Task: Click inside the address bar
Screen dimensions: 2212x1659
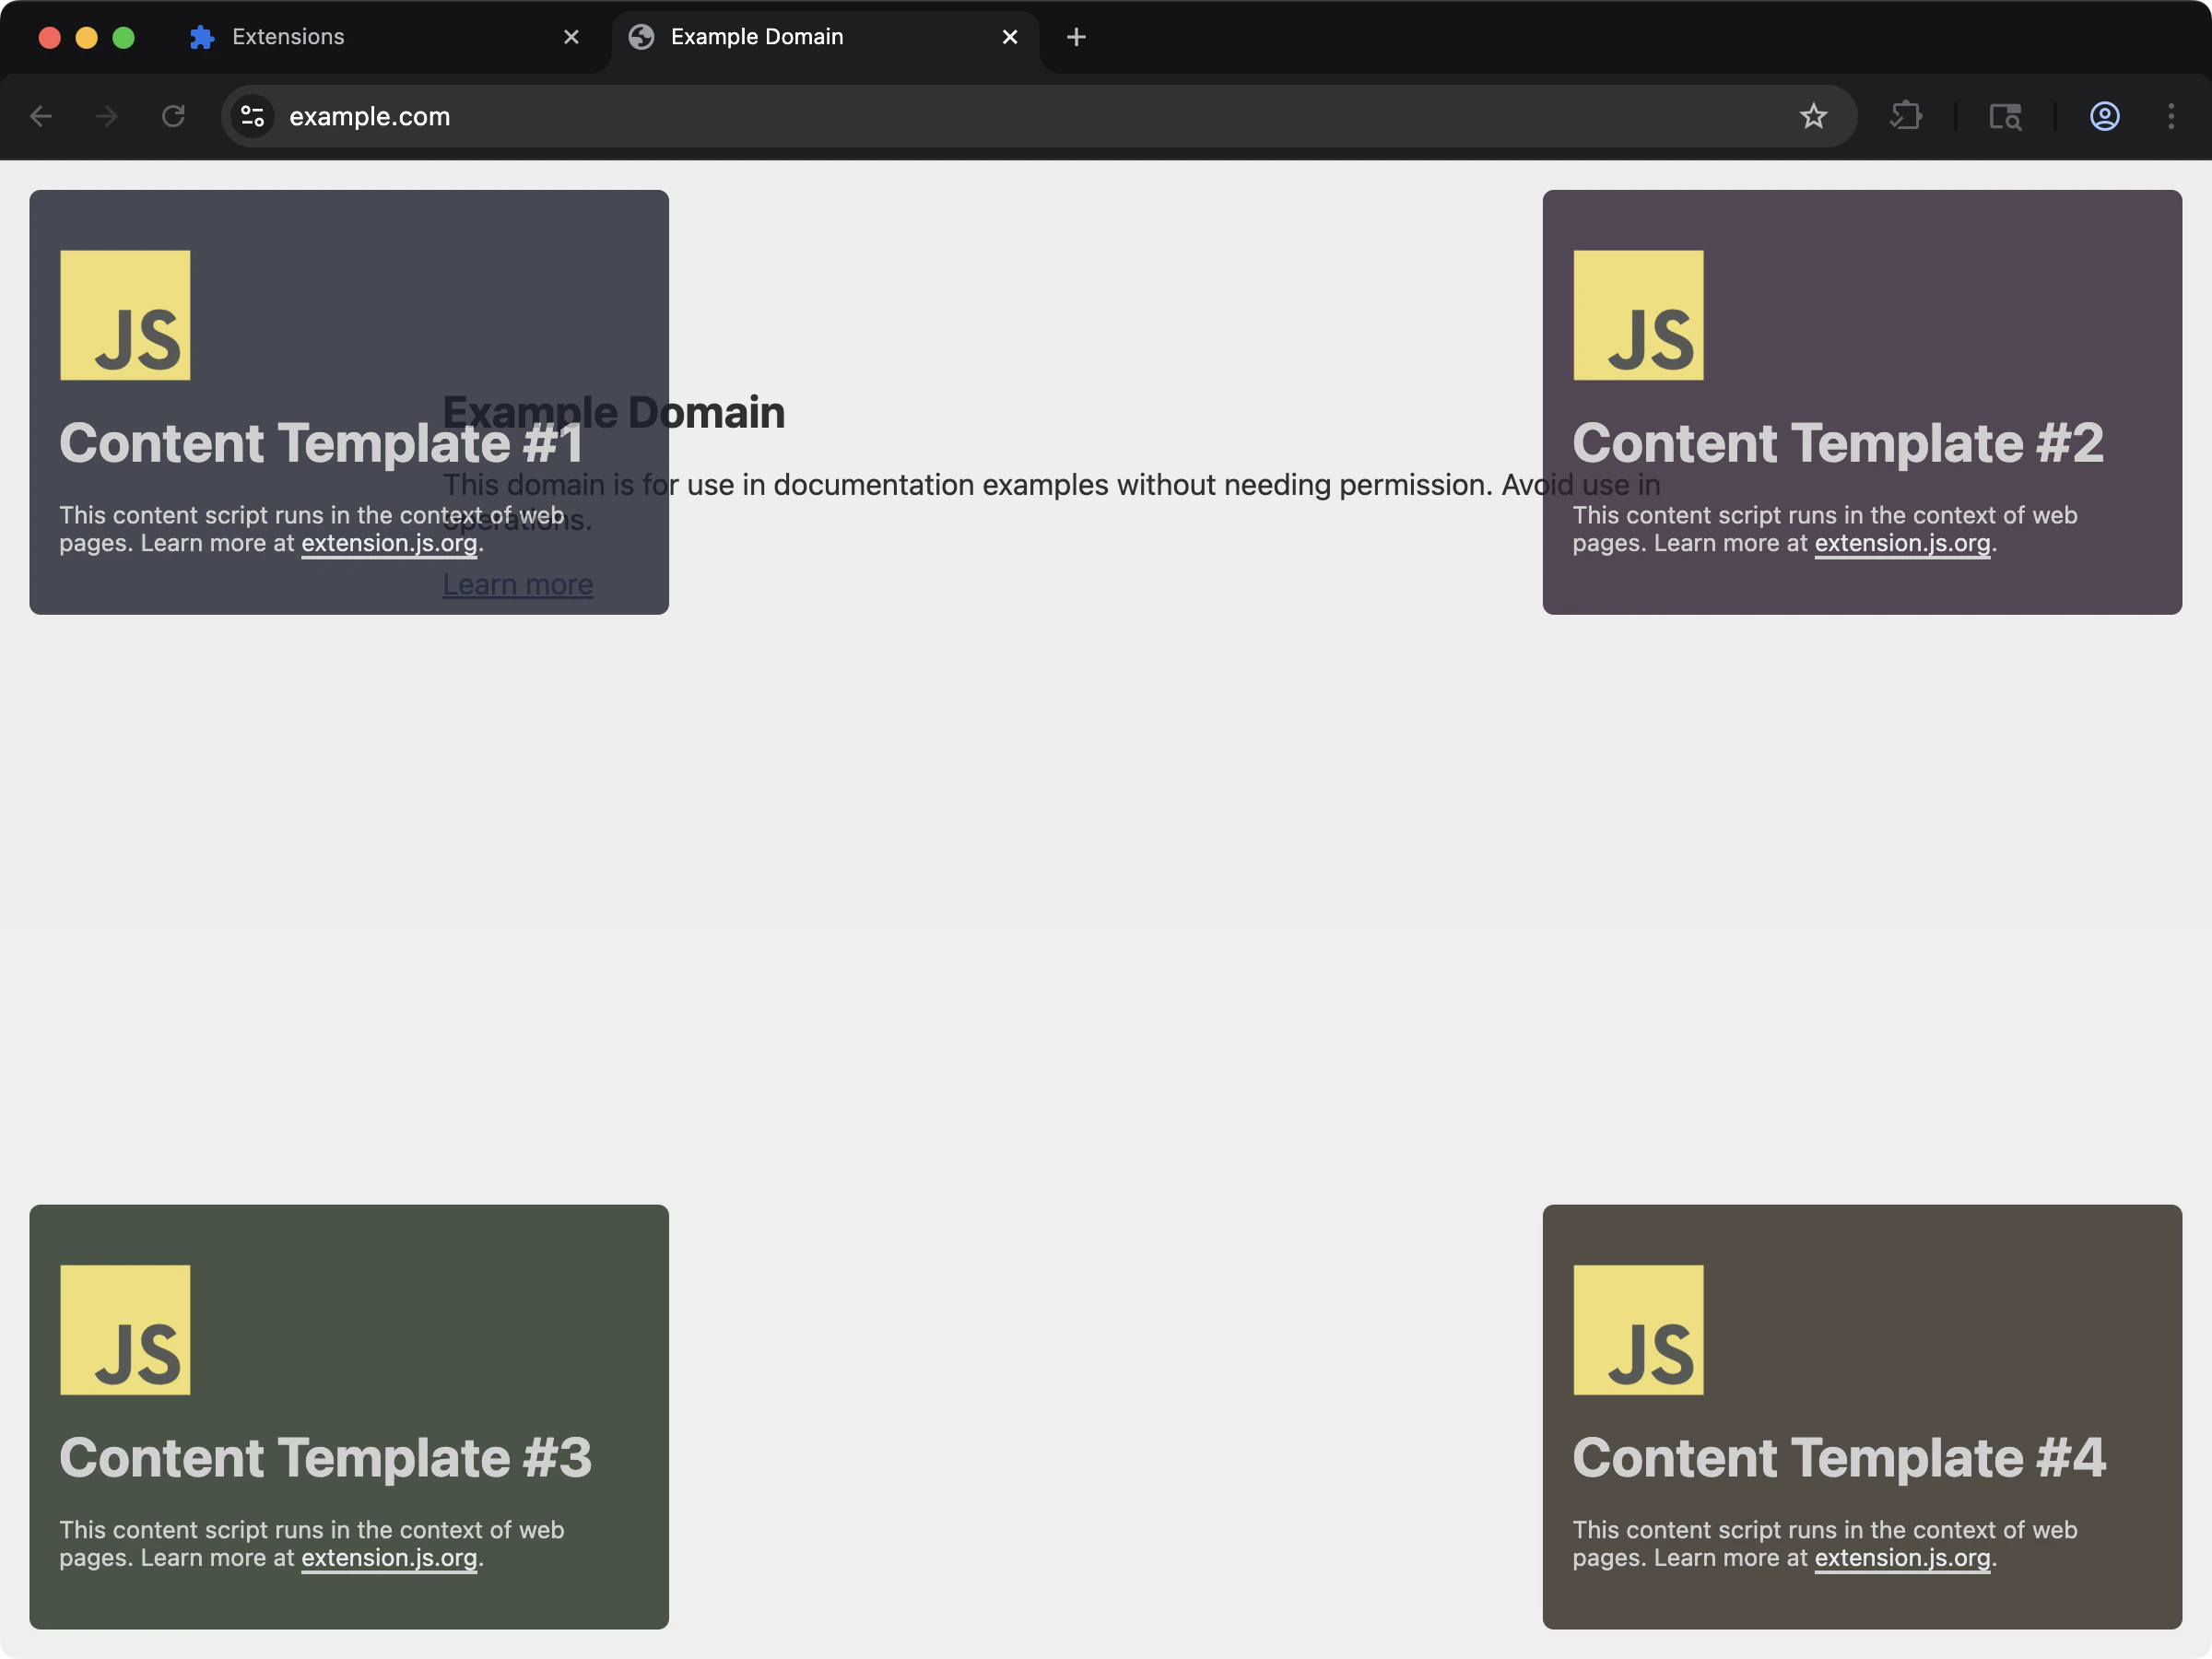Action: (x=700, y=116)
